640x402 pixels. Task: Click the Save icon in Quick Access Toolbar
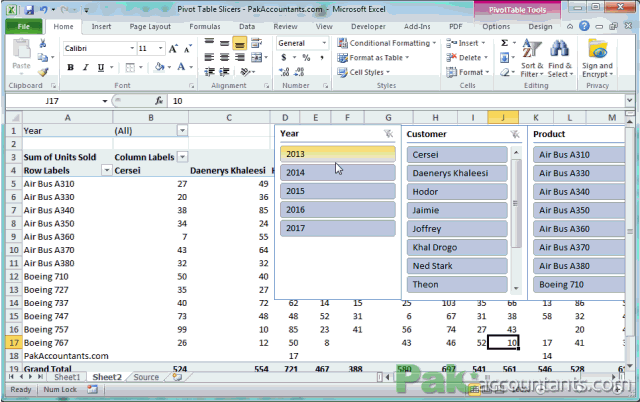click(x=29, y=9)
